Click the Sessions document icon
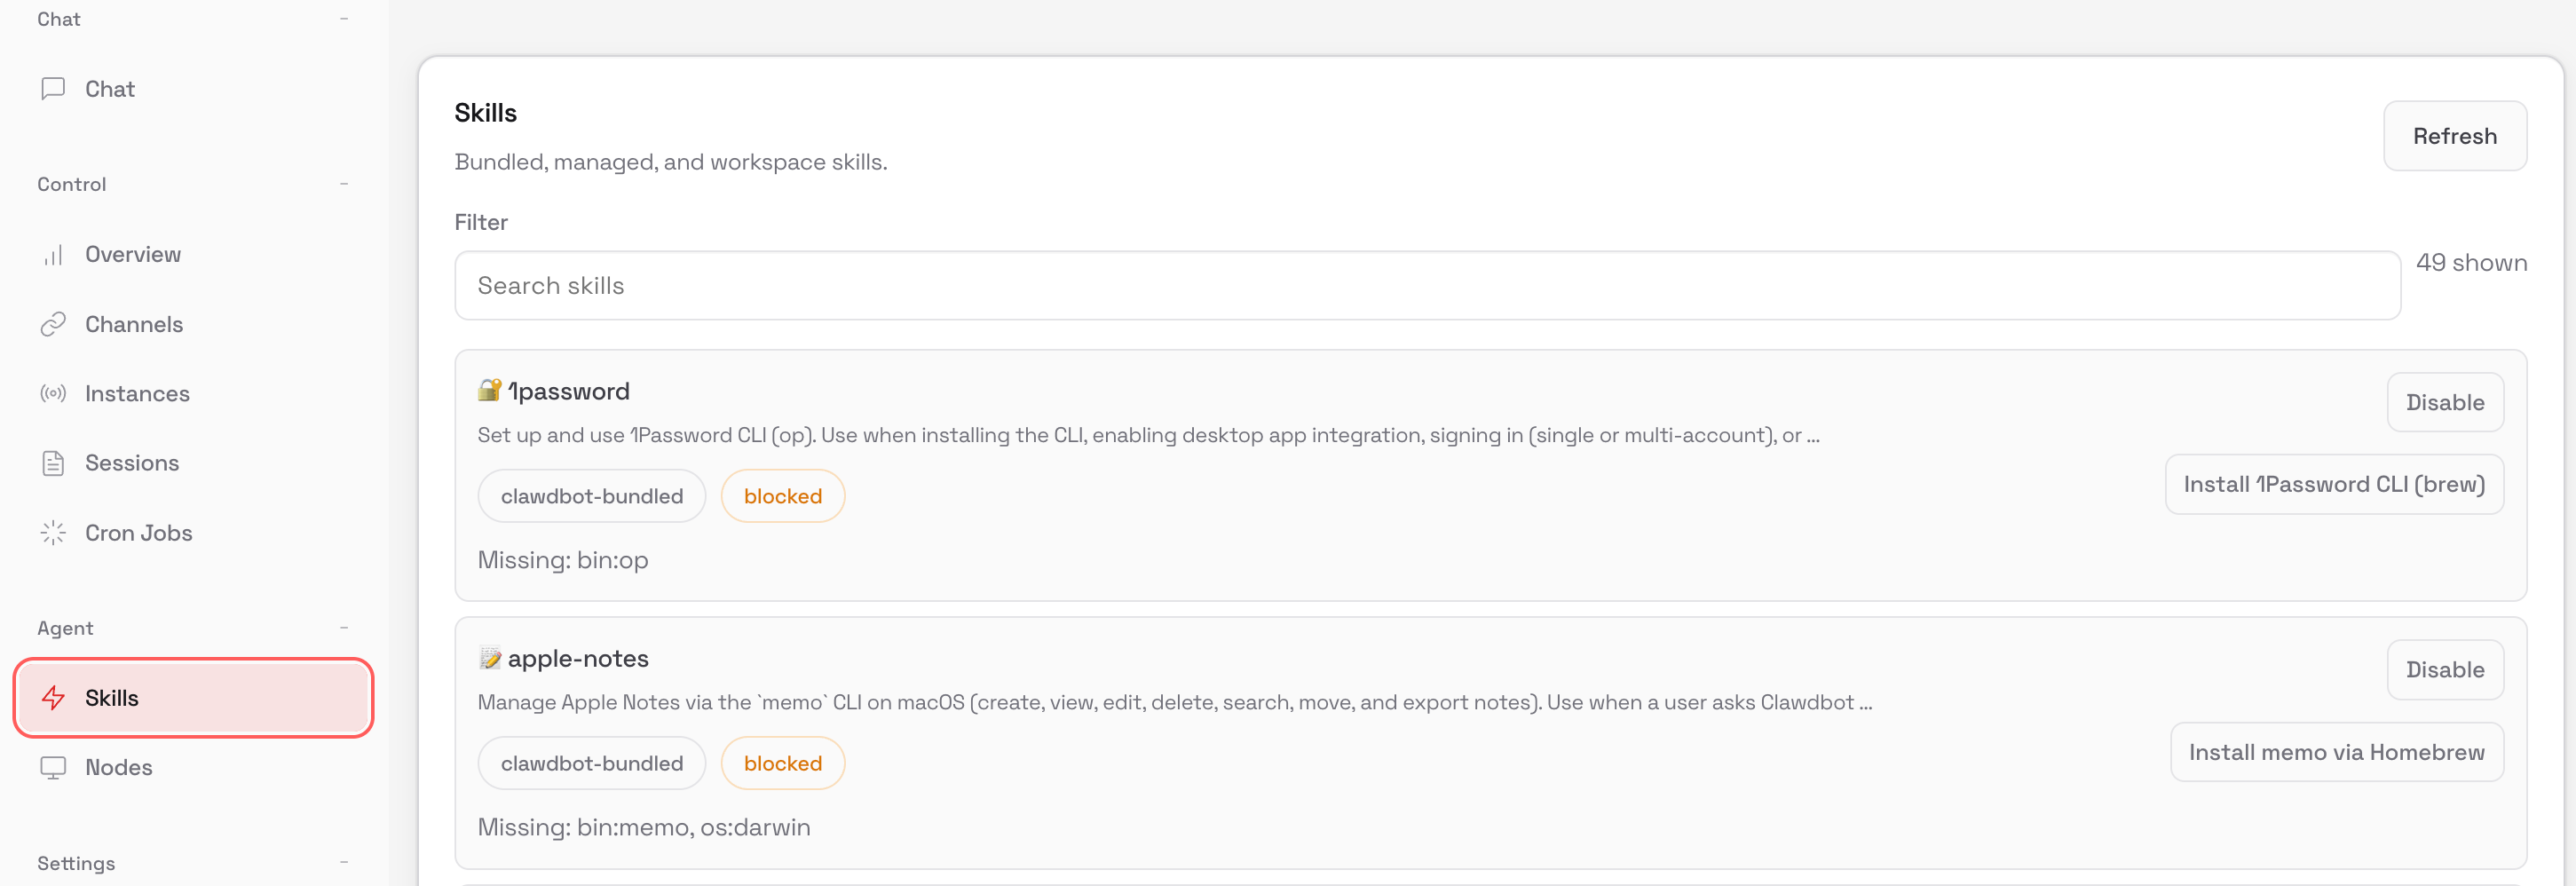This screenshot has height=886, width=2576. [x=53, y=463]
